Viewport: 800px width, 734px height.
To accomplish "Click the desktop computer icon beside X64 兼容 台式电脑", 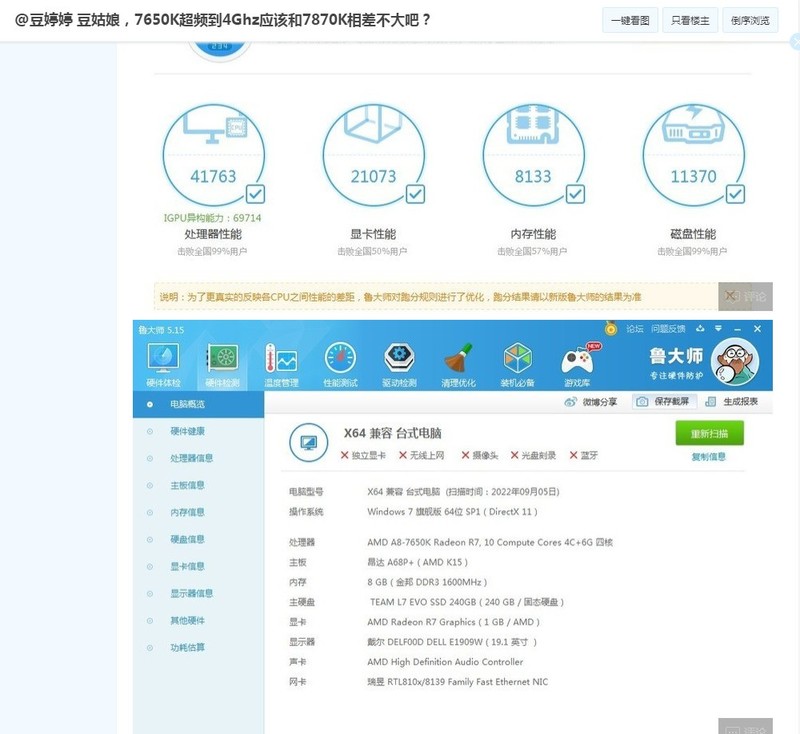I will pos(308,442).
